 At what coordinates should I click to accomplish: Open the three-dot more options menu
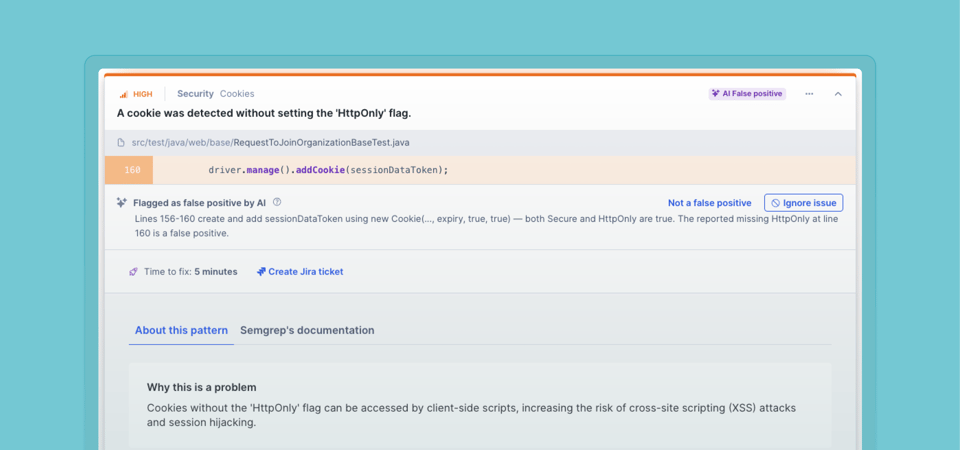(x=809, y=94)
